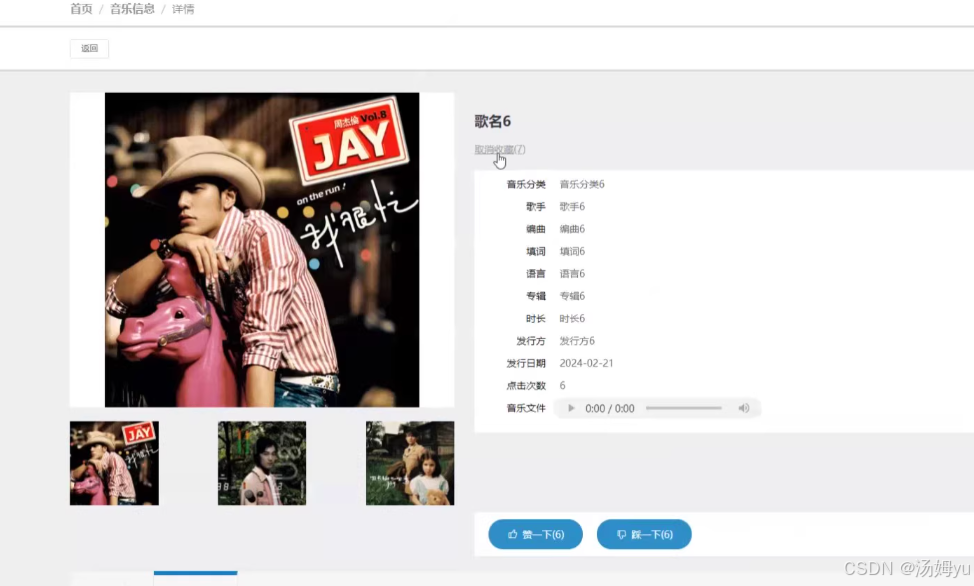Click the large JAY album cover image

261,250
